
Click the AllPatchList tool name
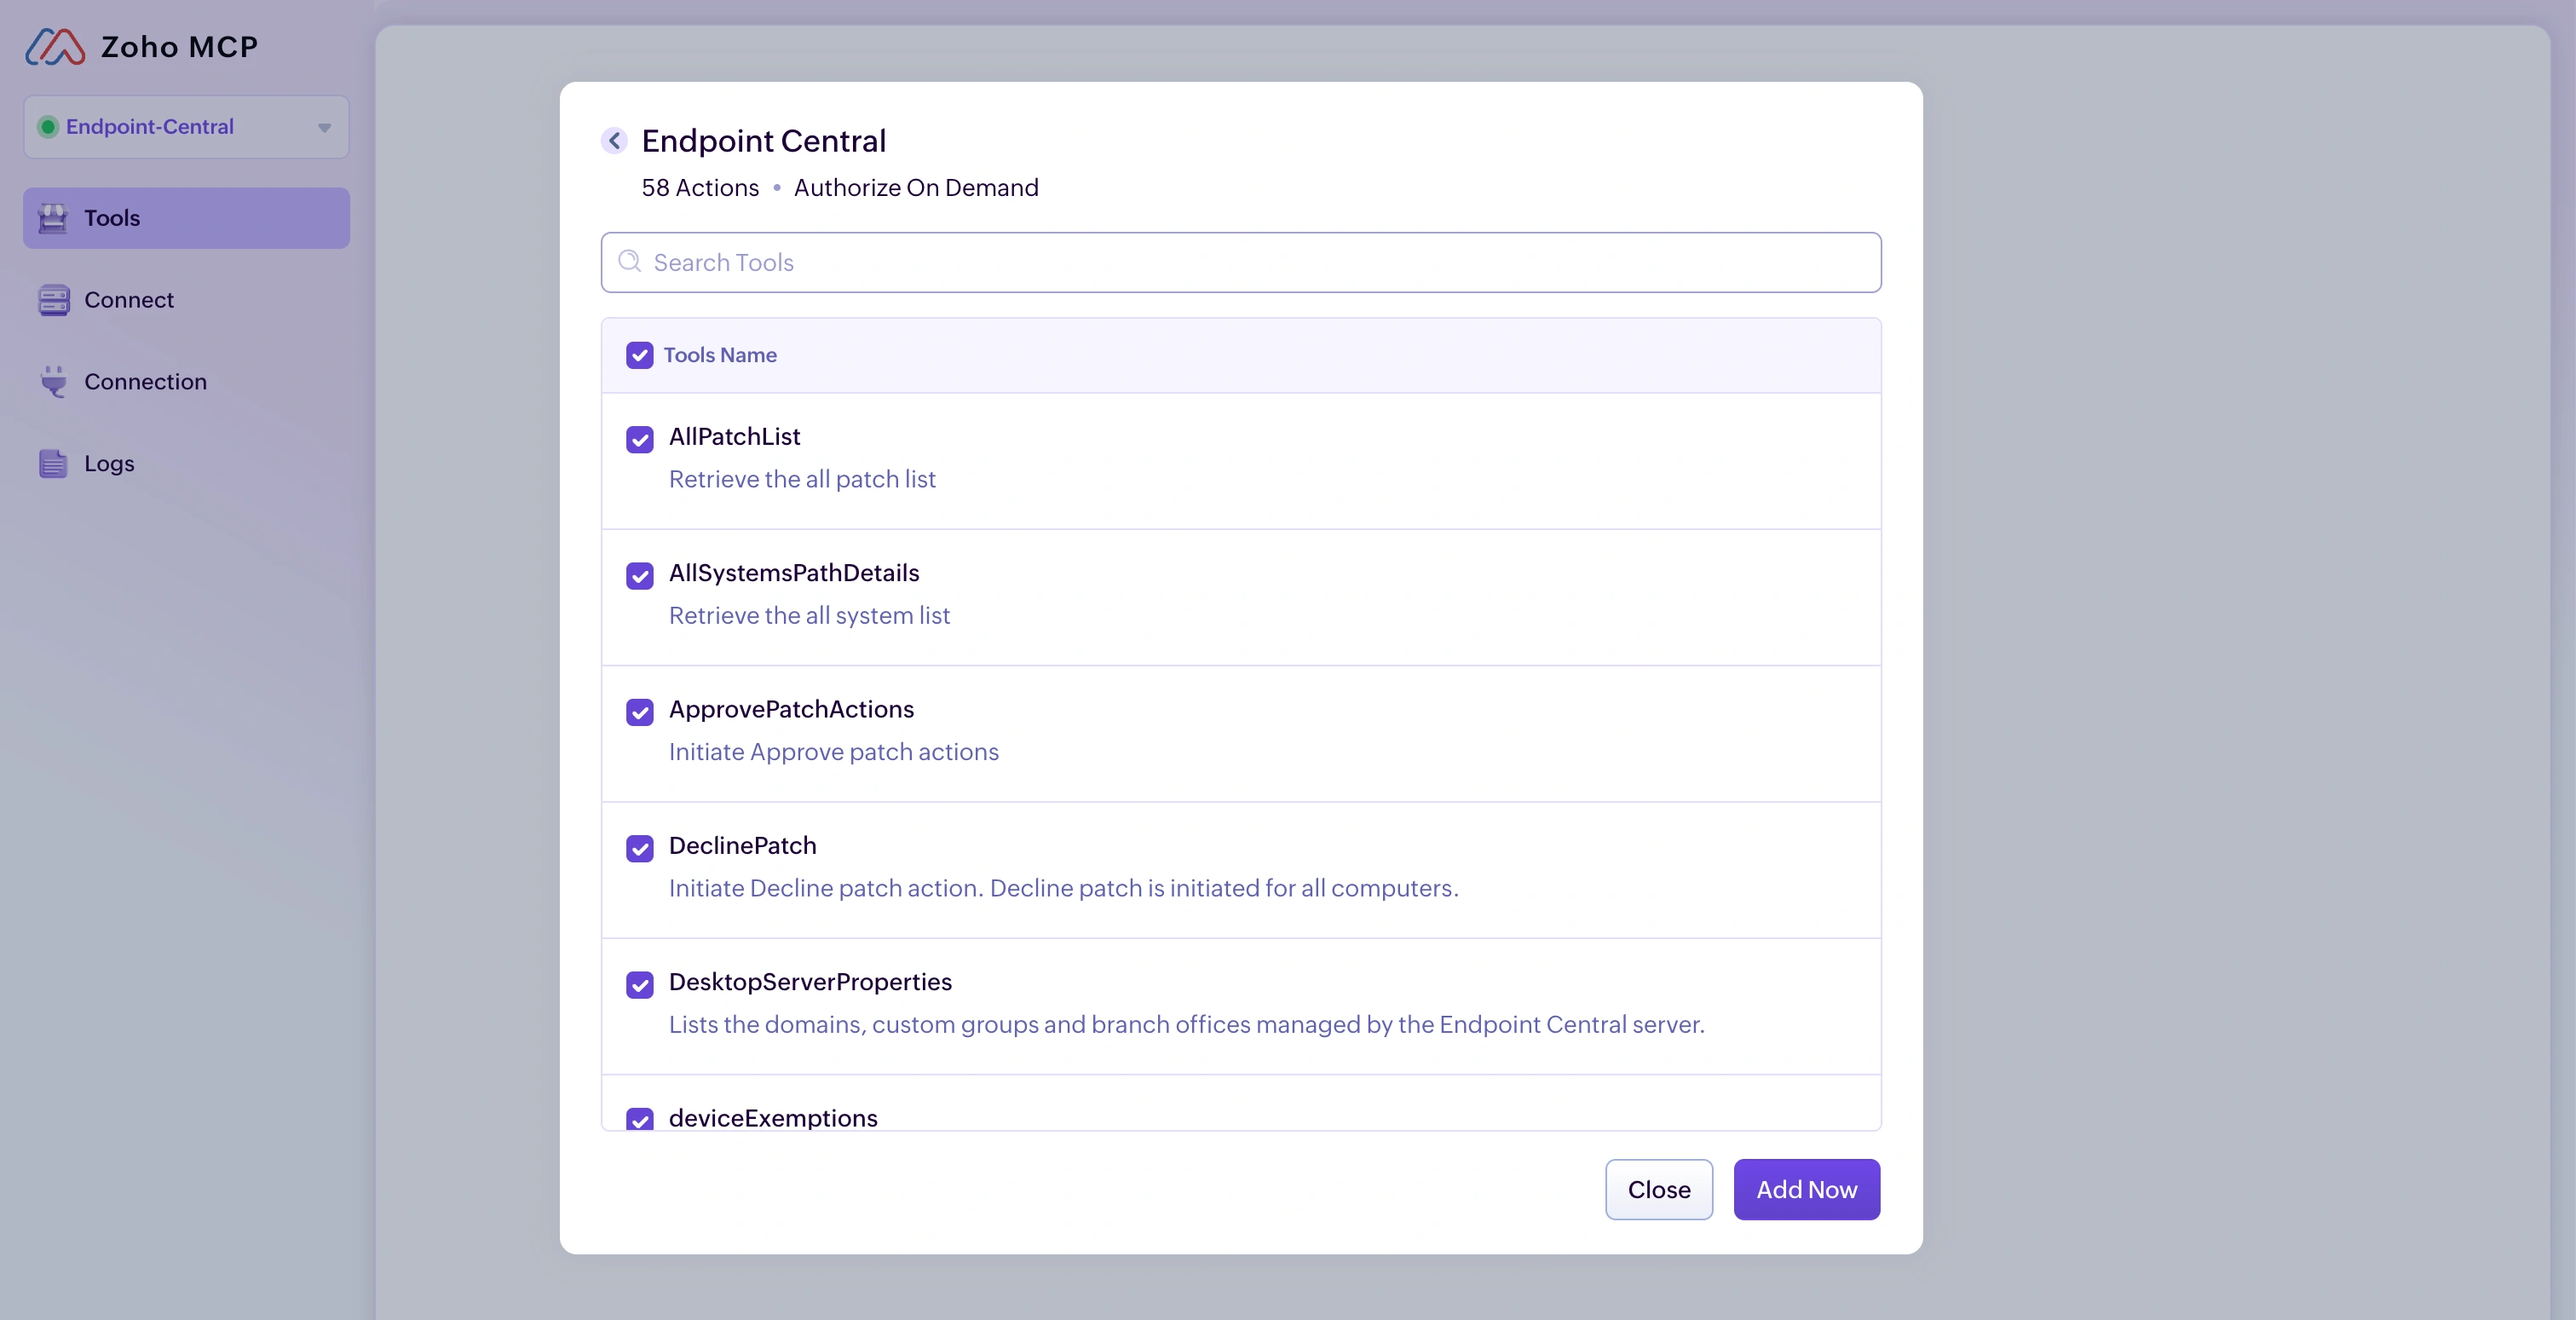(735, 437)
